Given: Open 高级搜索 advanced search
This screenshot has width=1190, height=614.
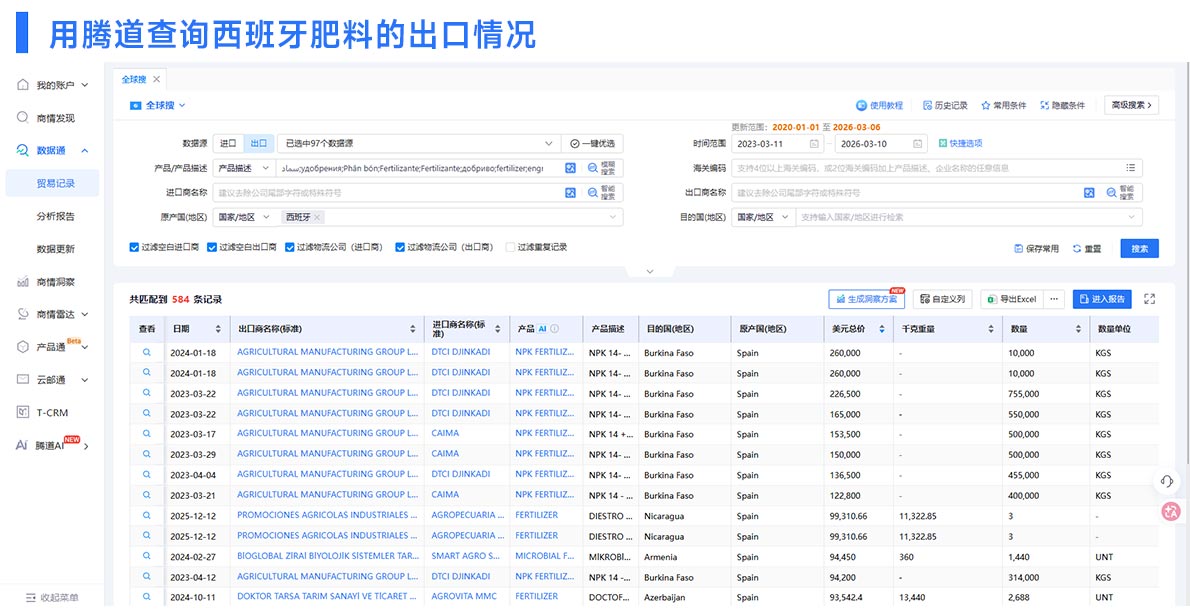Looking at the screenshot, I should [x=1130, y=104].
